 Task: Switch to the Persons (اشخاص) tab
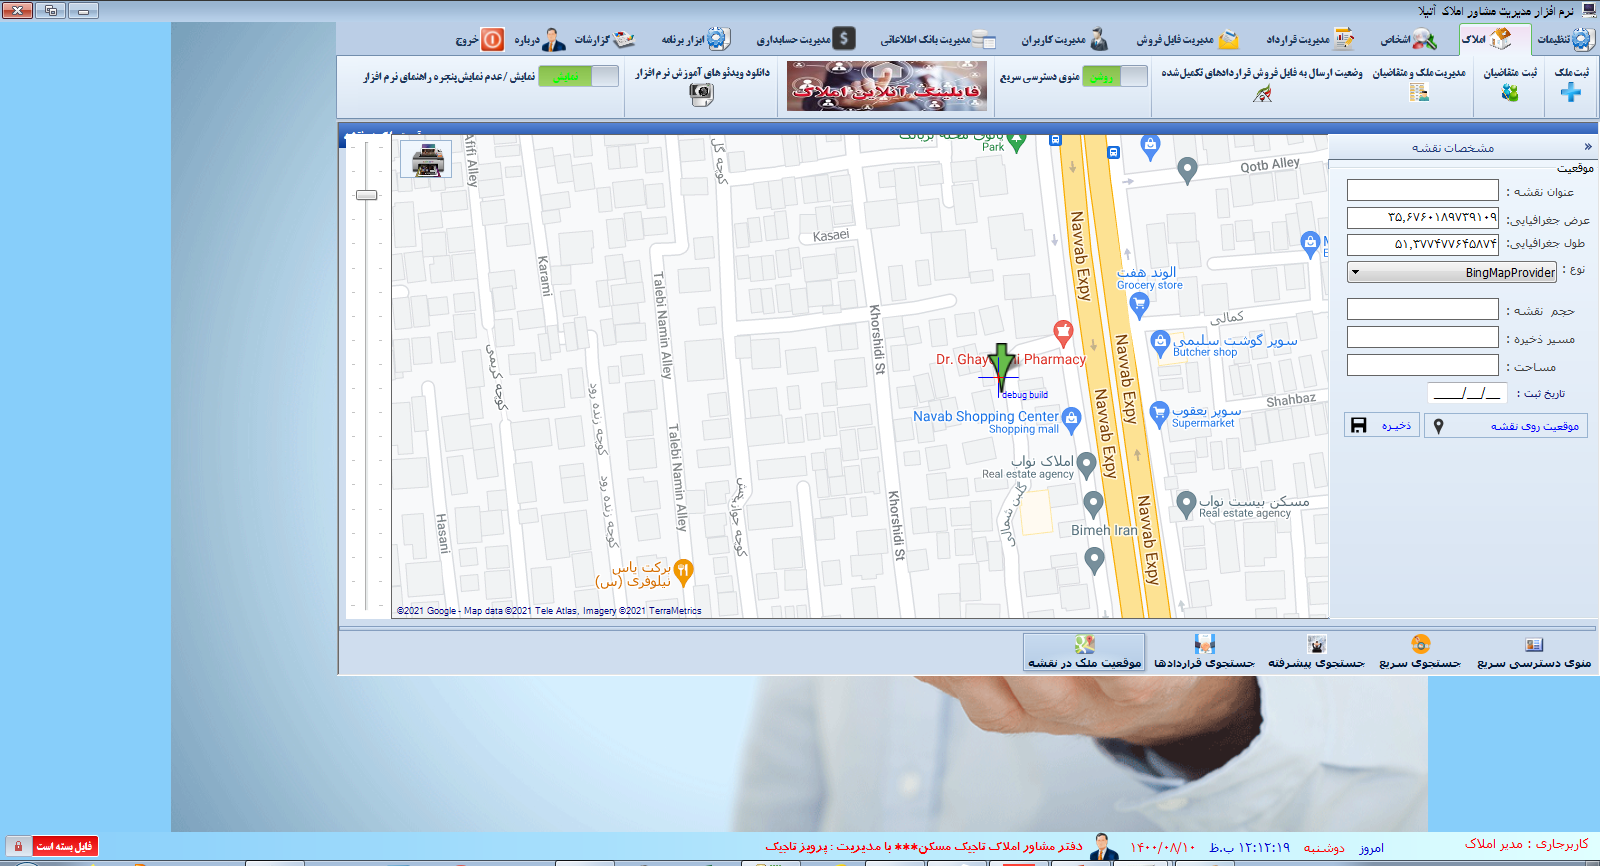tap(1408, 39)
